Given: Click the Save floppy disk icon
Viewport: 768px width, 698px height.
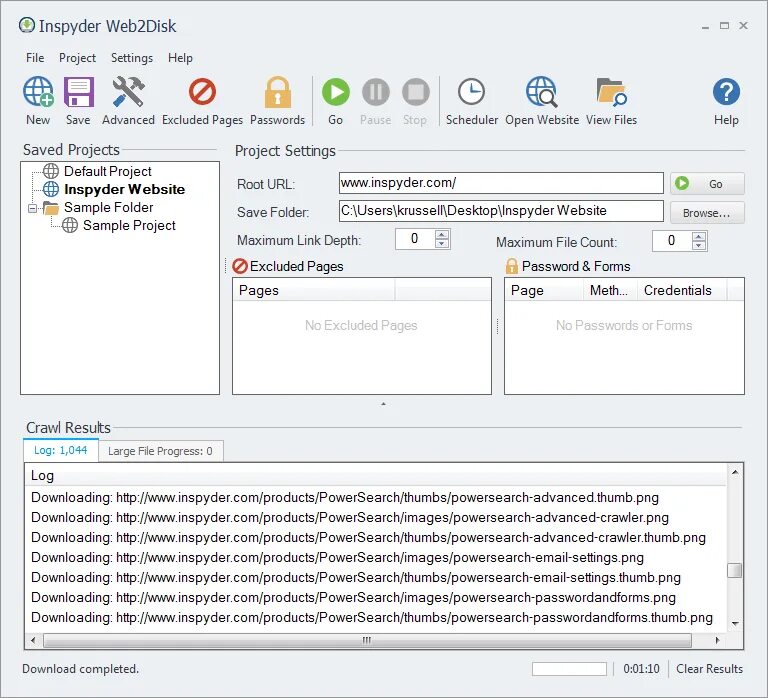Looking at the screenshot, I should (78, 92).
